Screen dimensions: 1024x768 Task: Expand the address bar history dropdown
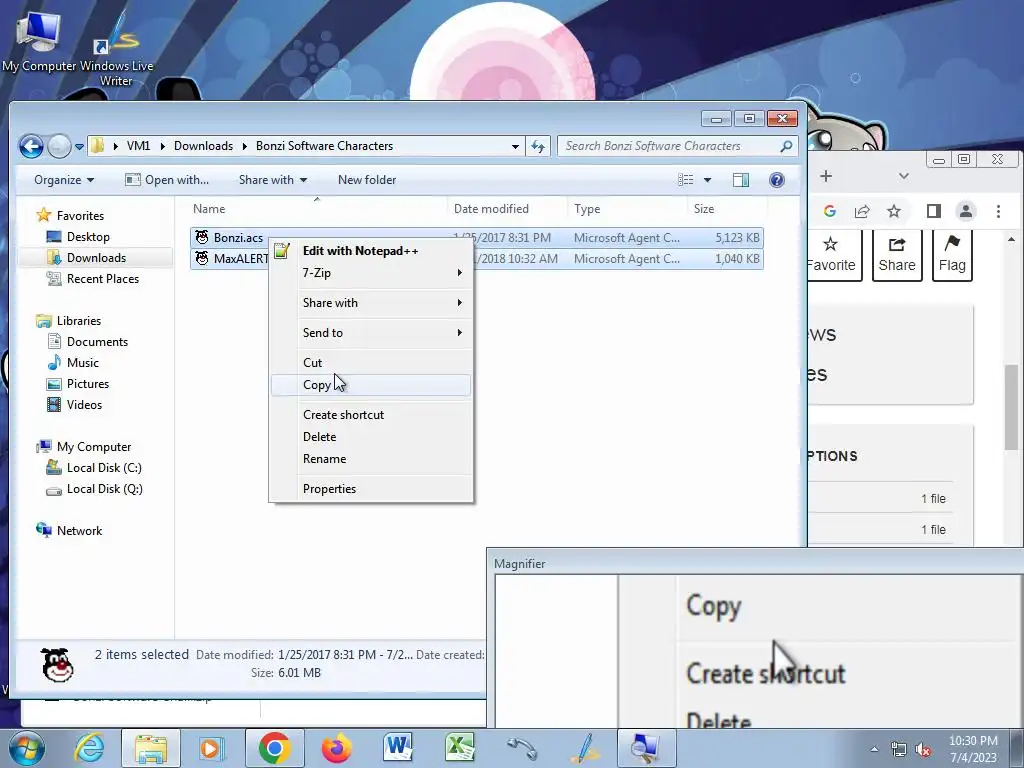click(515, 146)
